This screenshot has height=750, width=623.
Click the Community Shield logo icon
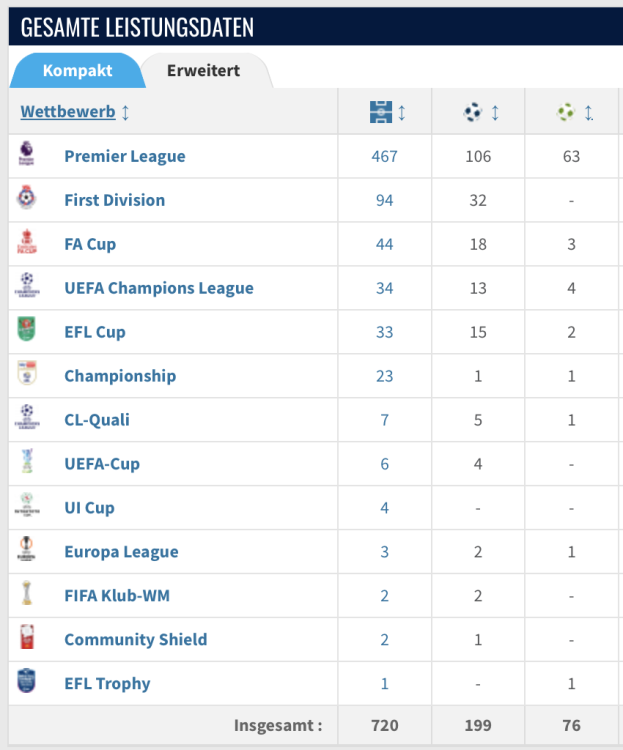[26, 639]
